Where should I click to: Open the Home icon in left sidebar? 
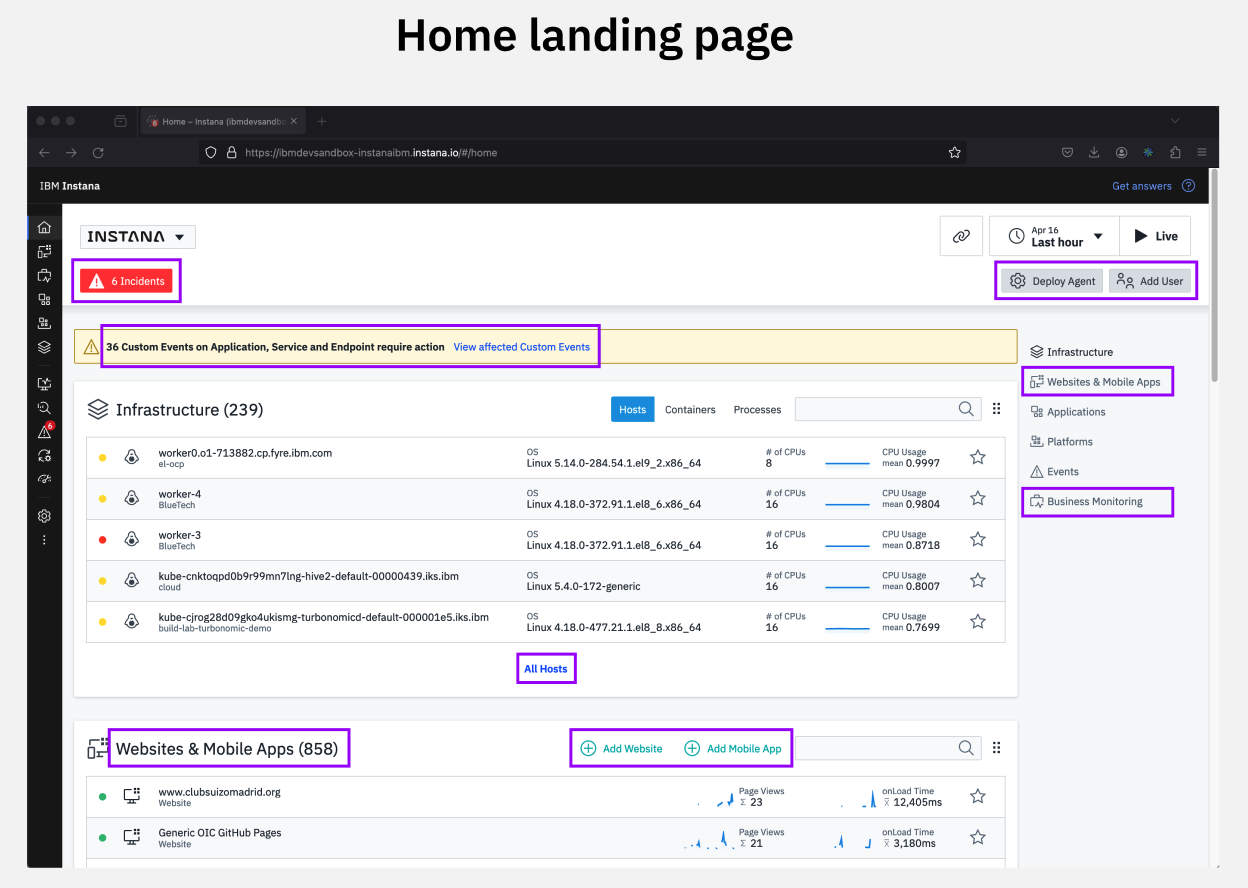[44, 227]
